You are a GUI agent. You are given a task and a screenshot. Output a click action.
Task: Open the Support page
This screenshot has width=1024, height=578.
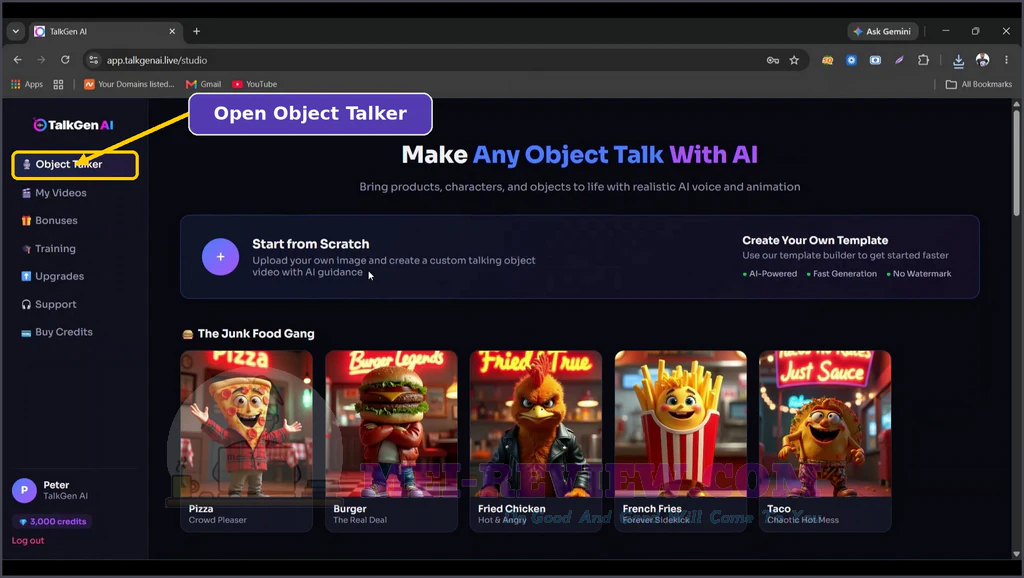pos(49,304)
